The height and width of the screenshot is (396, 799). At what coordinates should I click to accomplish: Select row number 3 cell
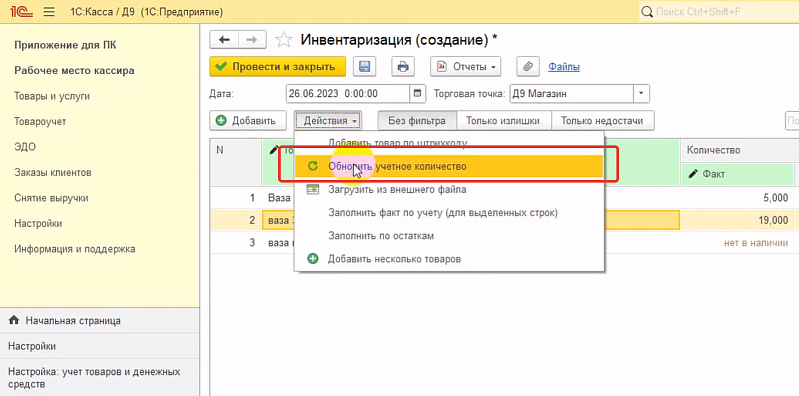236,243
